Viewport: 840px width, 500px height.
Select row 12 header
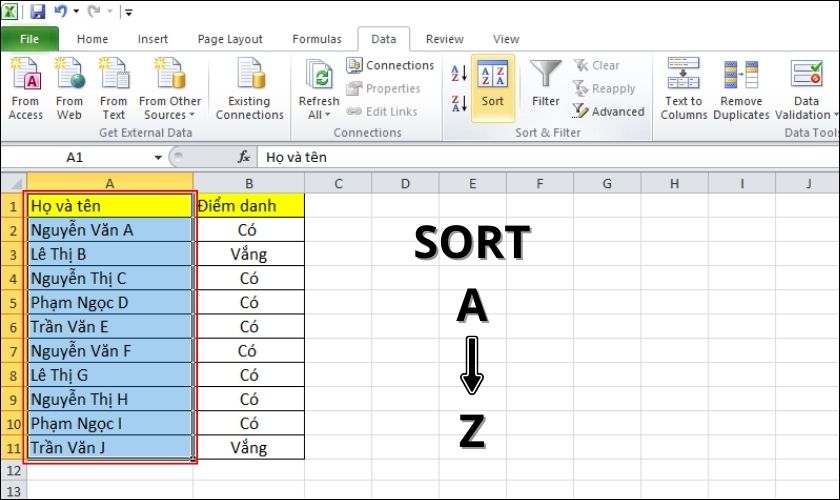tap(13, 471)
